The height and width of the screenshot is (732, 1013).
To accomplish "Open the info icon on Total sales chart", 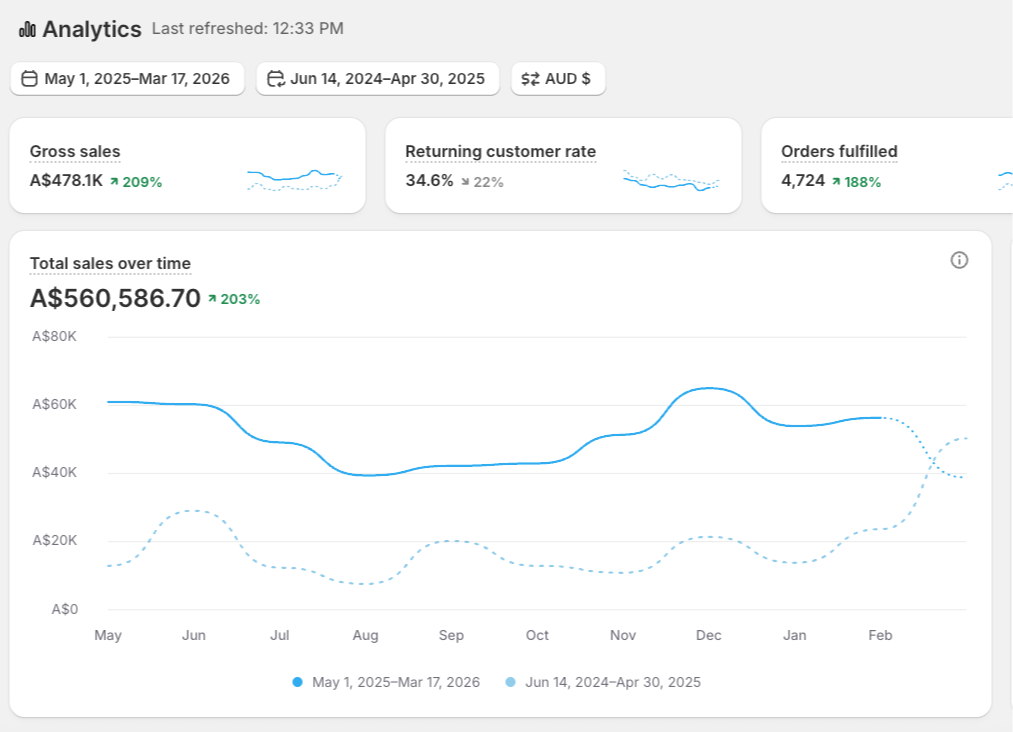I will click(x=959, y=261).
